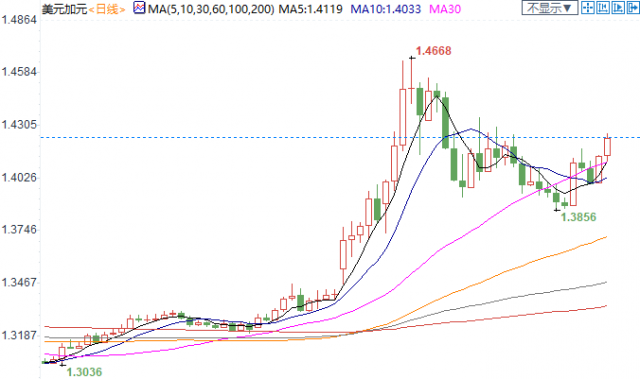This screenshot has height=380, width=640.
Task: Click the 1.3746 axis label
Action: [19, 229]
